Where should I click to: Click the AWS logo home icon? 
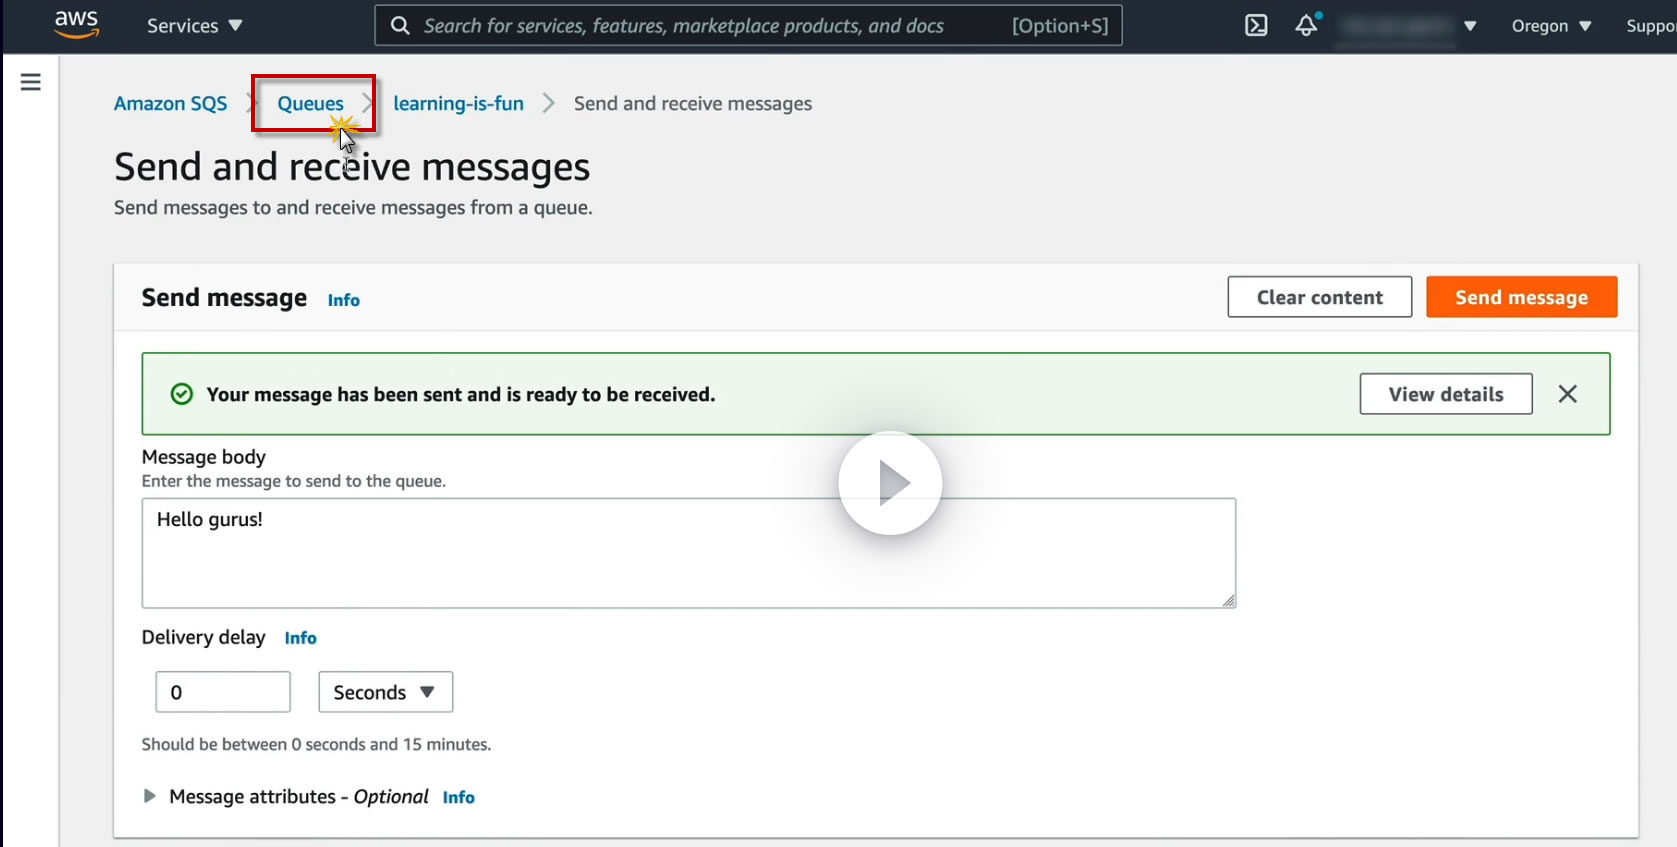(x=76, y=24)
